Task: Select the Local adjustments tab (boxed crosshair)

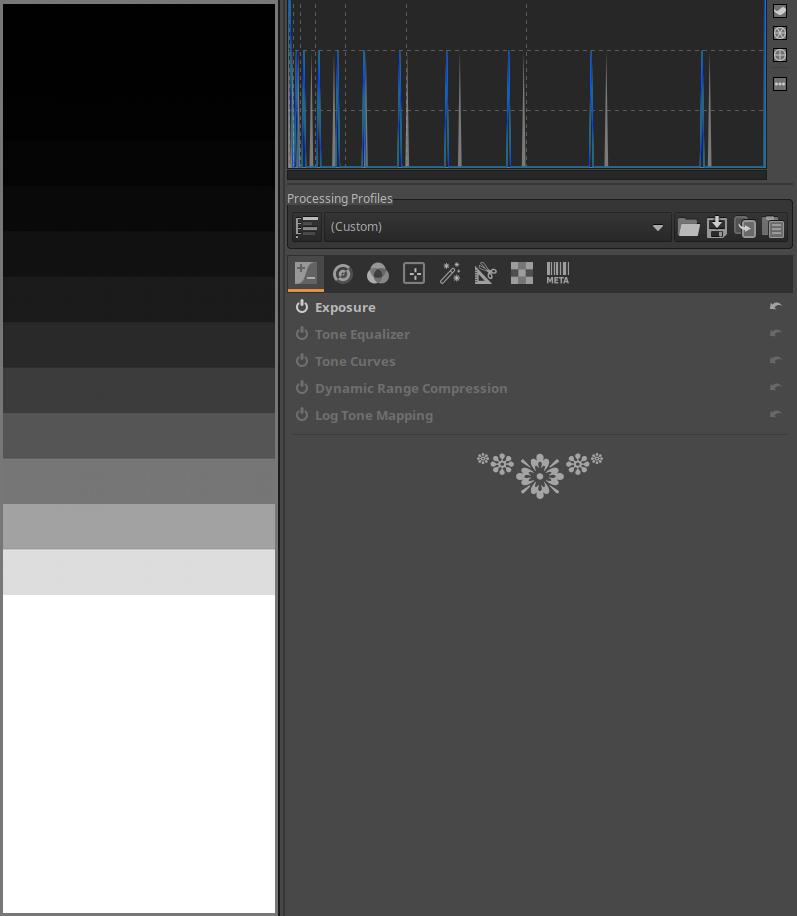Action: [x=414, y=273]
